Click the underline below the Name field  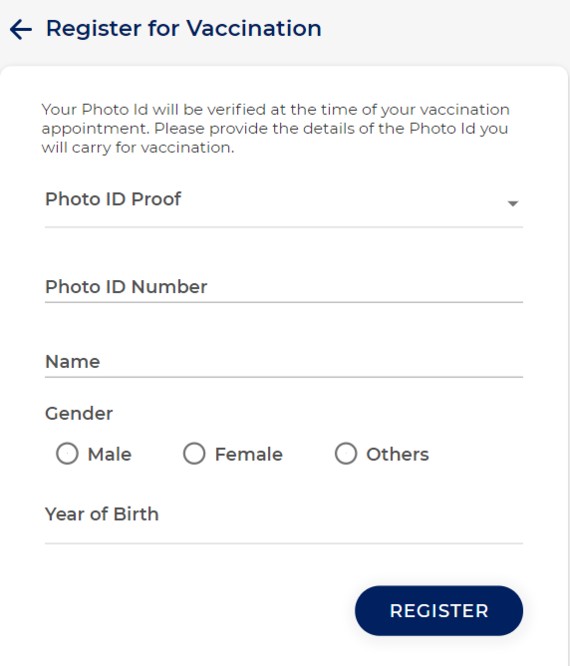click(x=284, y=377)
